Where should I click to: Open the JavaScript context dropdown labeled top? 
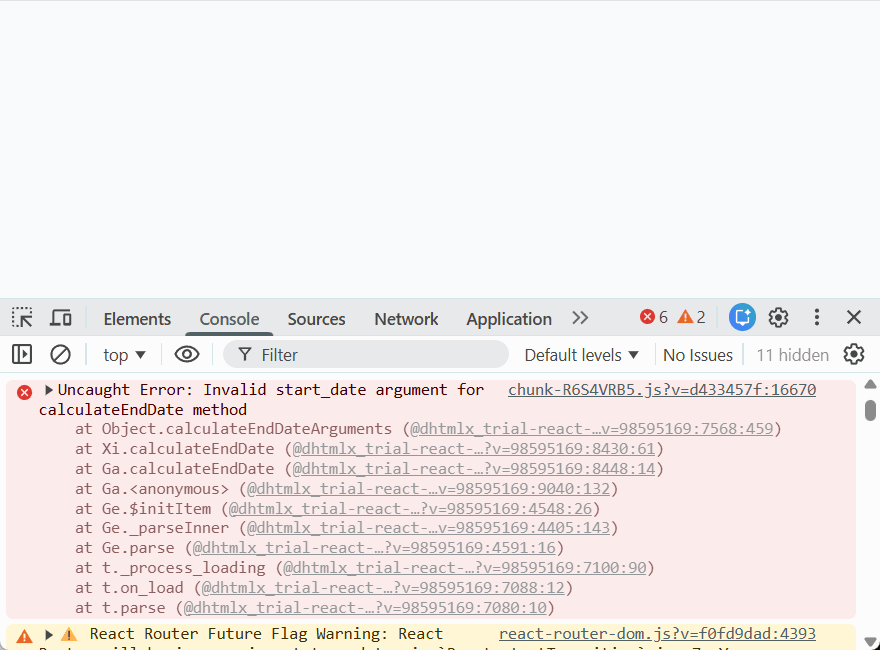[122, 354]
